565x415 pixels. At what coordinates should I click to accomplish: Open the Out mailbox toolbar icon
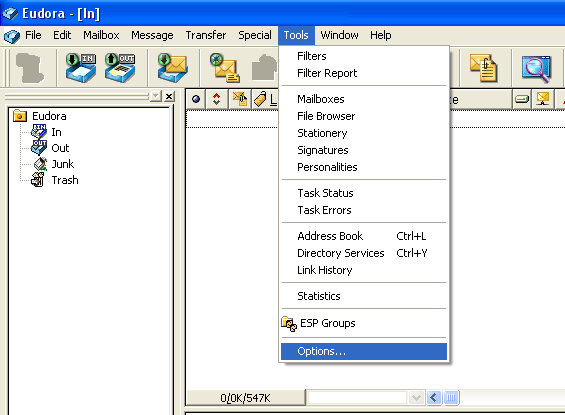click(120, 67)
